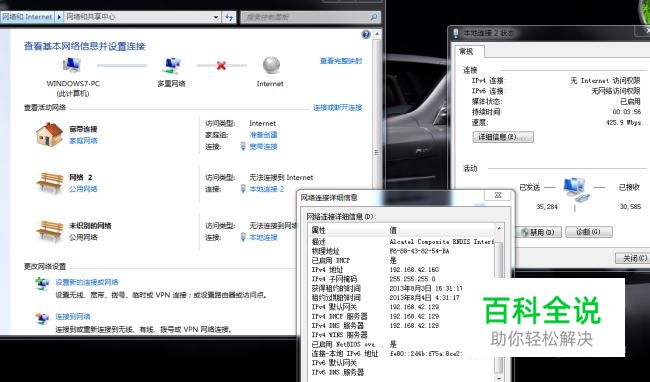Click scroll-up arrow of details list
Image resolution: width=650 pixels, height=382 pixels.
(x=499, y=229)
